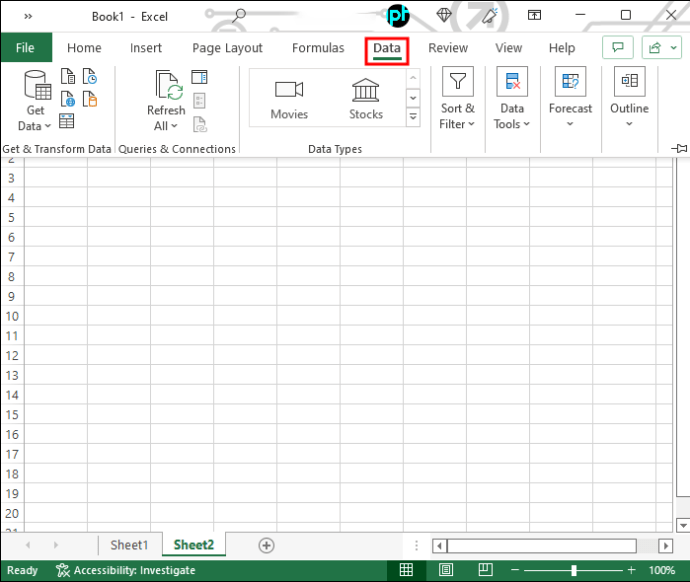Viewport: 690px width, 582px height.
Task: Open the Home tab
Action: [x=84, y=48]
